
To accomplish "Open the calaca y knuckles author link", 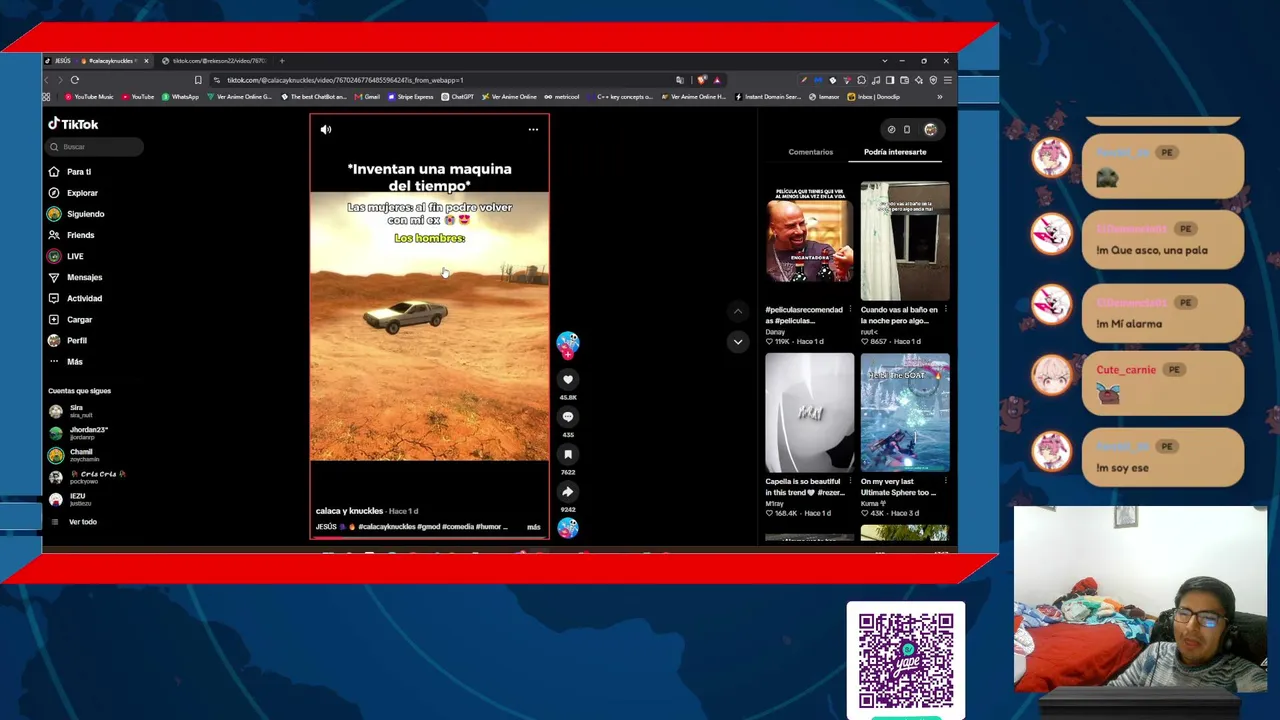I will tap(349, 511).
